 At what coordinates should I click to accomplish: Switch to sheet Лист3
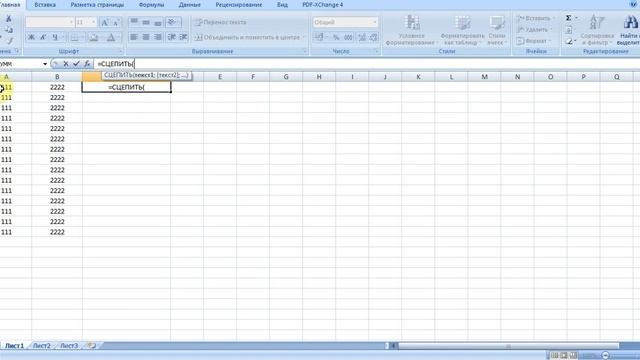[69, 346]
